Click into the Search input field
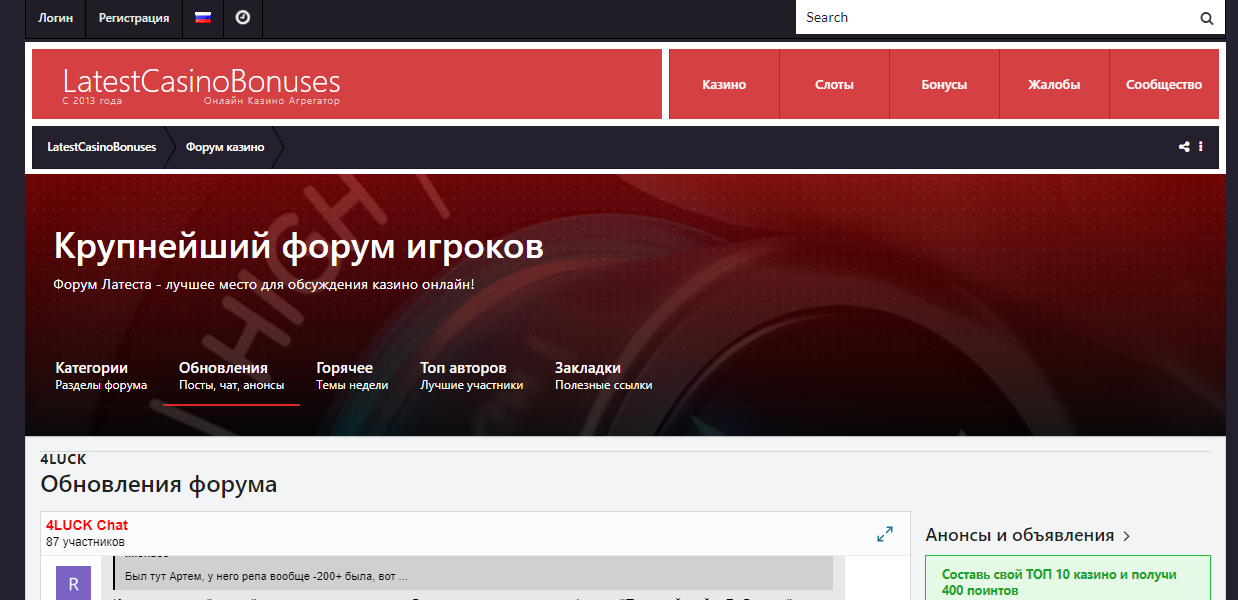1238x600 pixels. (990, 18)
